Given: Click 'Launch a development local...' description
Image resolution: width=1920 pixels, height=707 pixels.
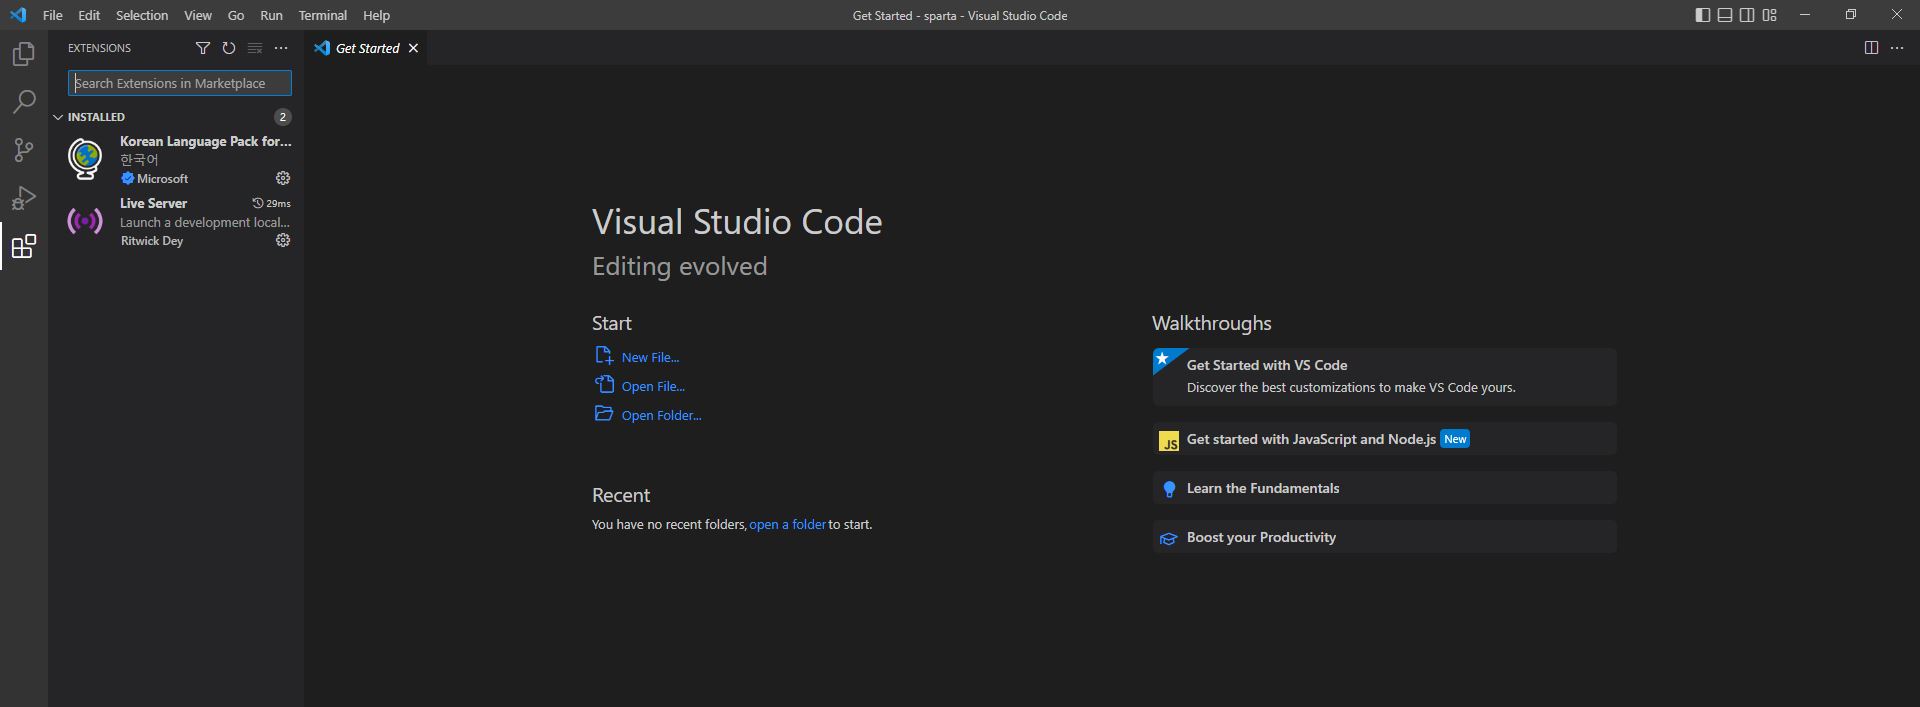Looking at the screenshot, I should (x=205, y=222).
